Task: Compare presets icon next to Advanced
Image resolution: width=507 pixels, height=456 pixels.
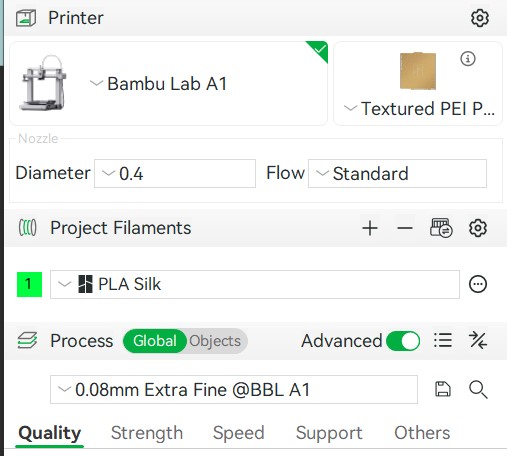Action: 478,340
